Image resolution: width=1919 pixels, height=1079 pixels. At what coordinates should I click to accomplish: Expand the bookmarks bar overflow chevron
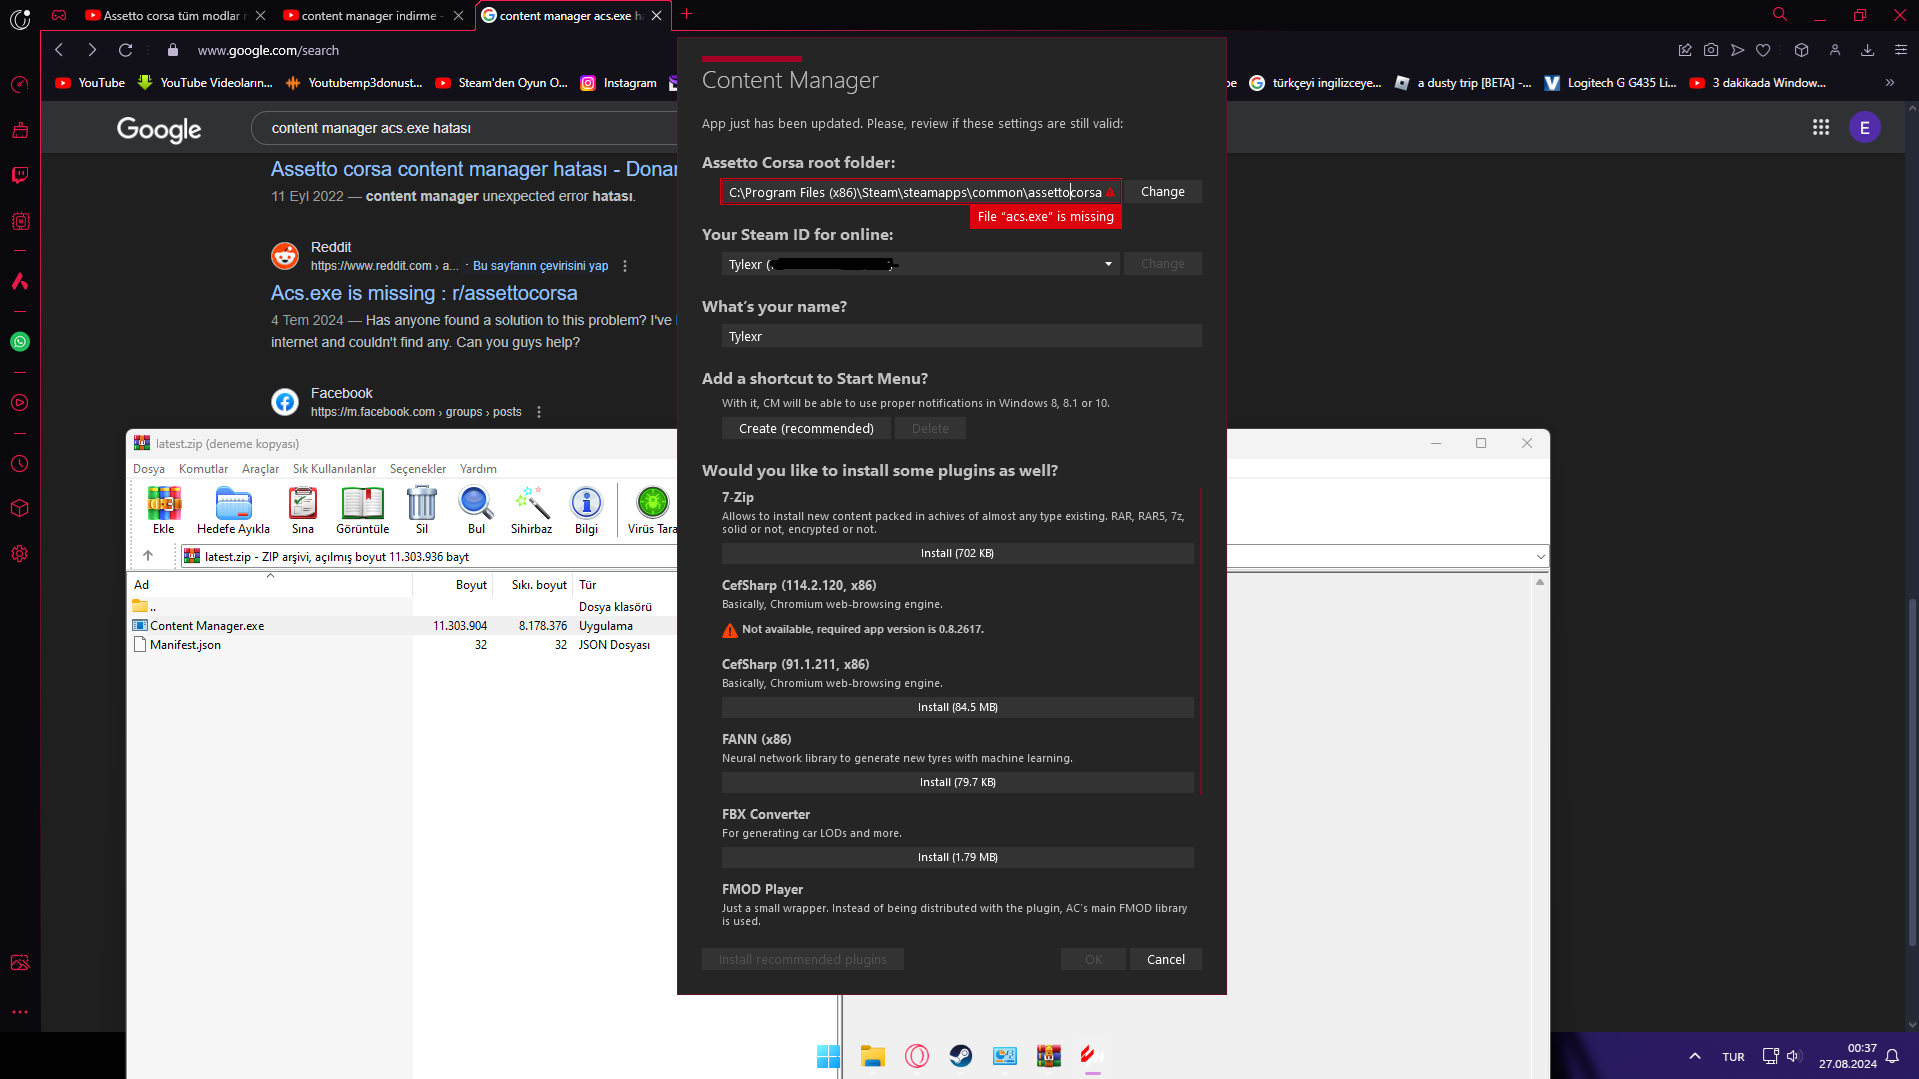click(1890, 83)
